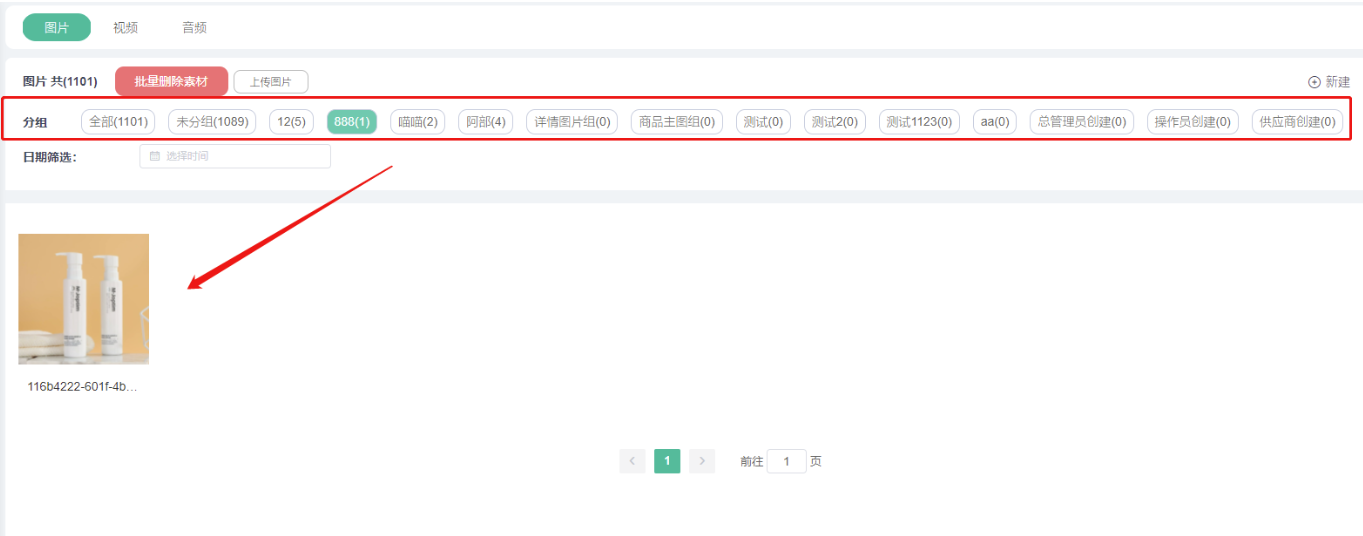Image resolution: width=1363 pixels, height=536 pixels.
Task: Click the 新建 plus icon
Action: (1314, 82)
